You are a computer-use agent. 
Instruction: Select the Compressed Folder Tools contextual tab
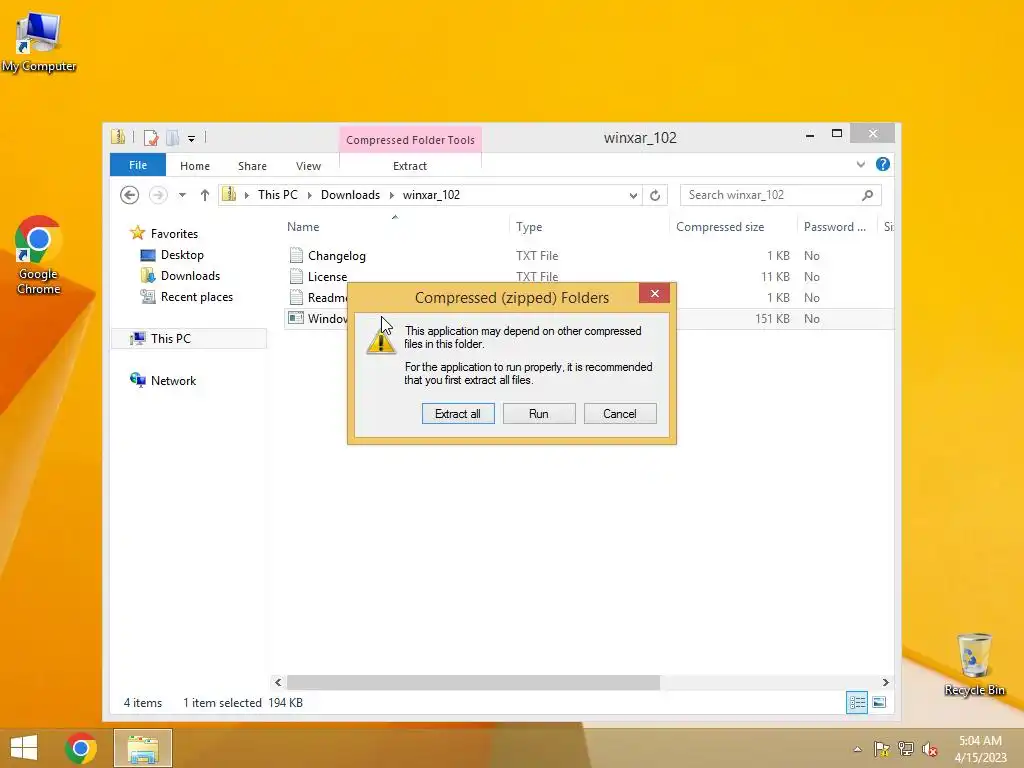pos(410,140)
